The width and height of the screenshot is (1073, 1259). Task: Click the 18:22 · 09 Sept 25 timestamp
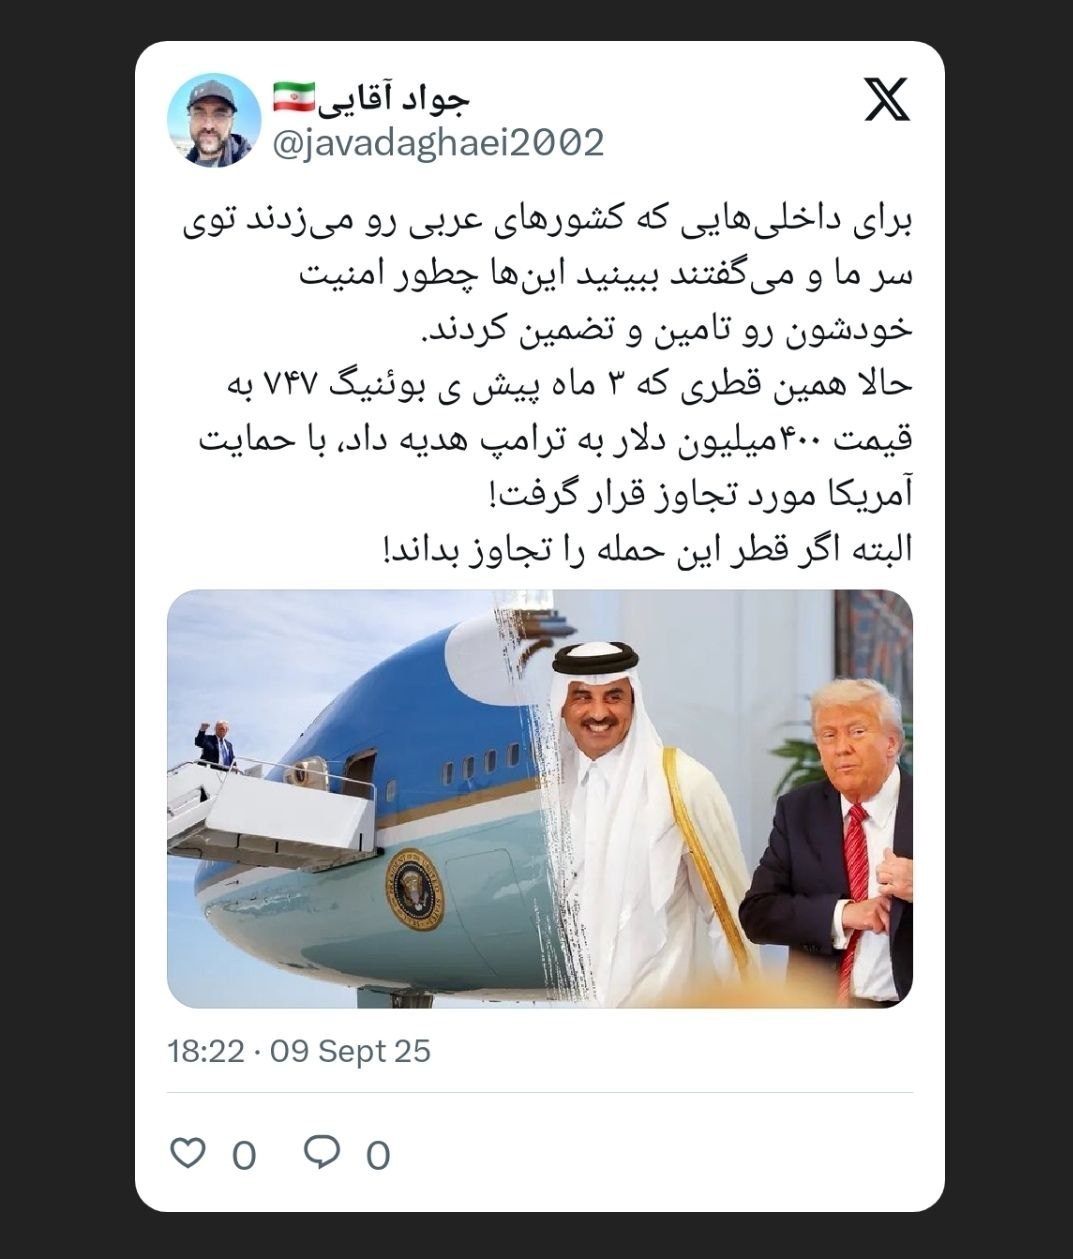click(299, 1051)
